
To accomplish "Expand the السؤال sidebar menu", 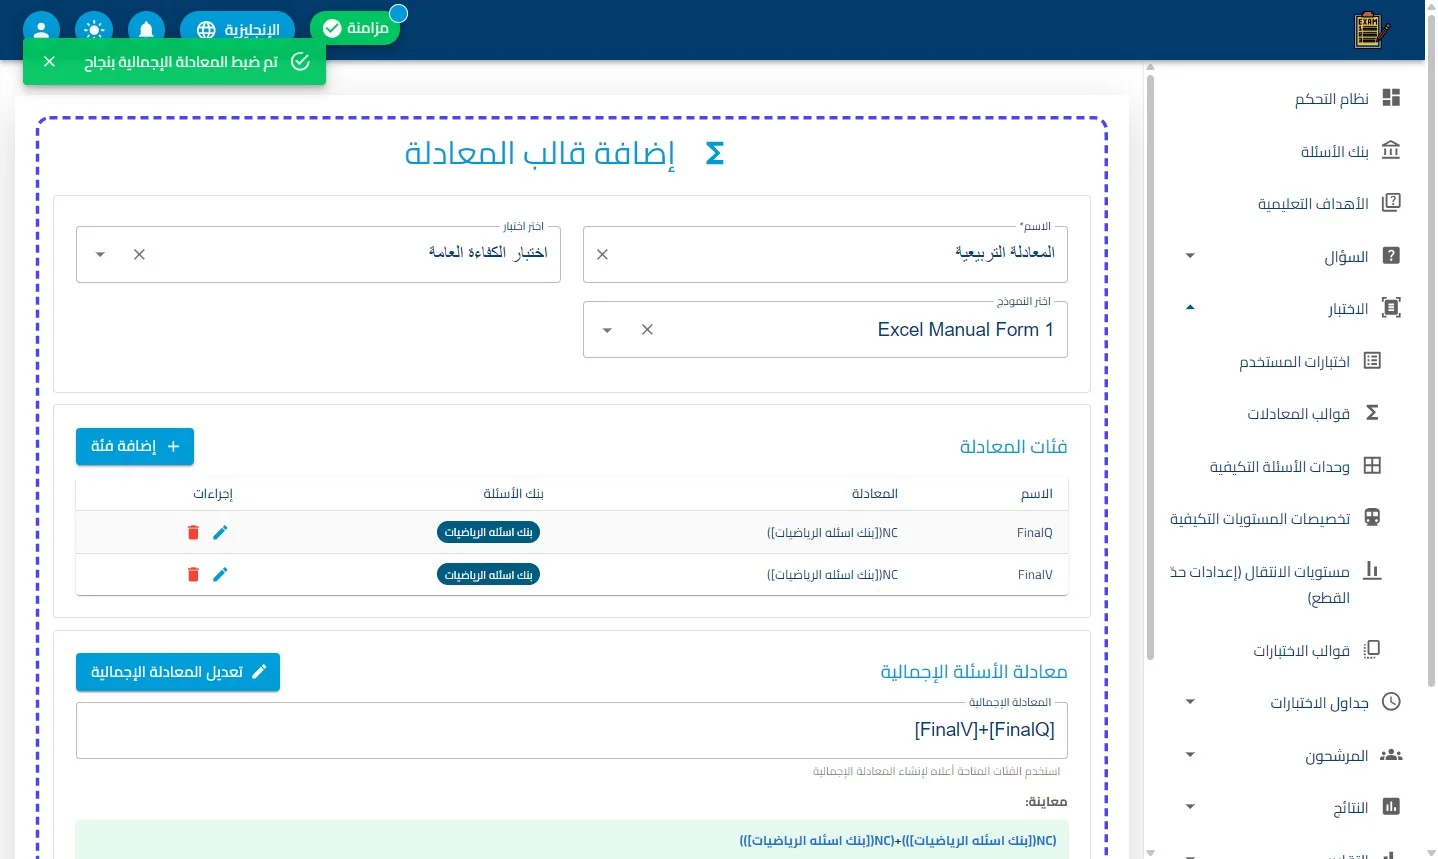I will click(1190, 256).
